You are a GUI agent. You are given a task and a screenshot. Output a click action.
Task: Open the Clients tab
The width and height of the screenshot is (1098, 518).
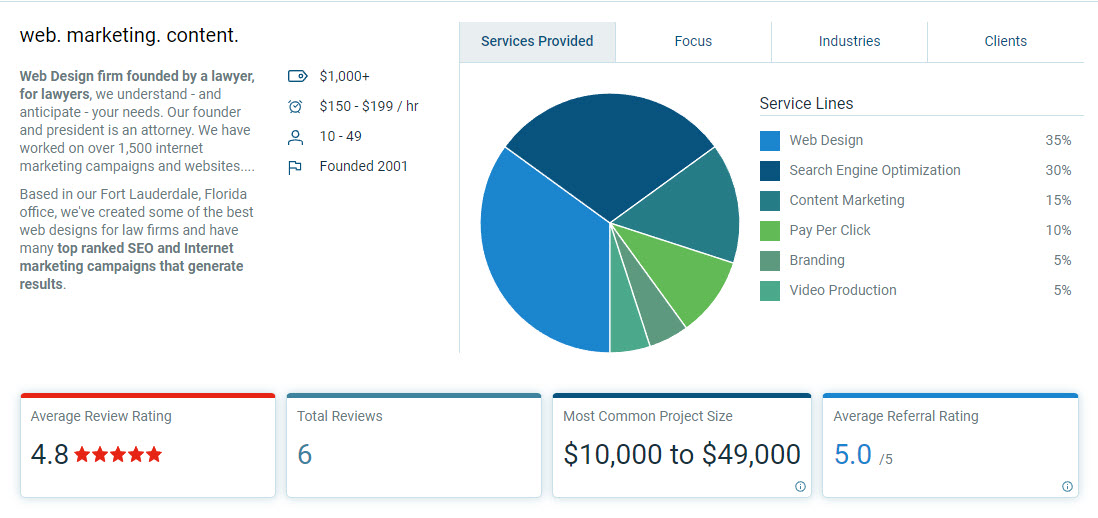tap(1005, 41)
